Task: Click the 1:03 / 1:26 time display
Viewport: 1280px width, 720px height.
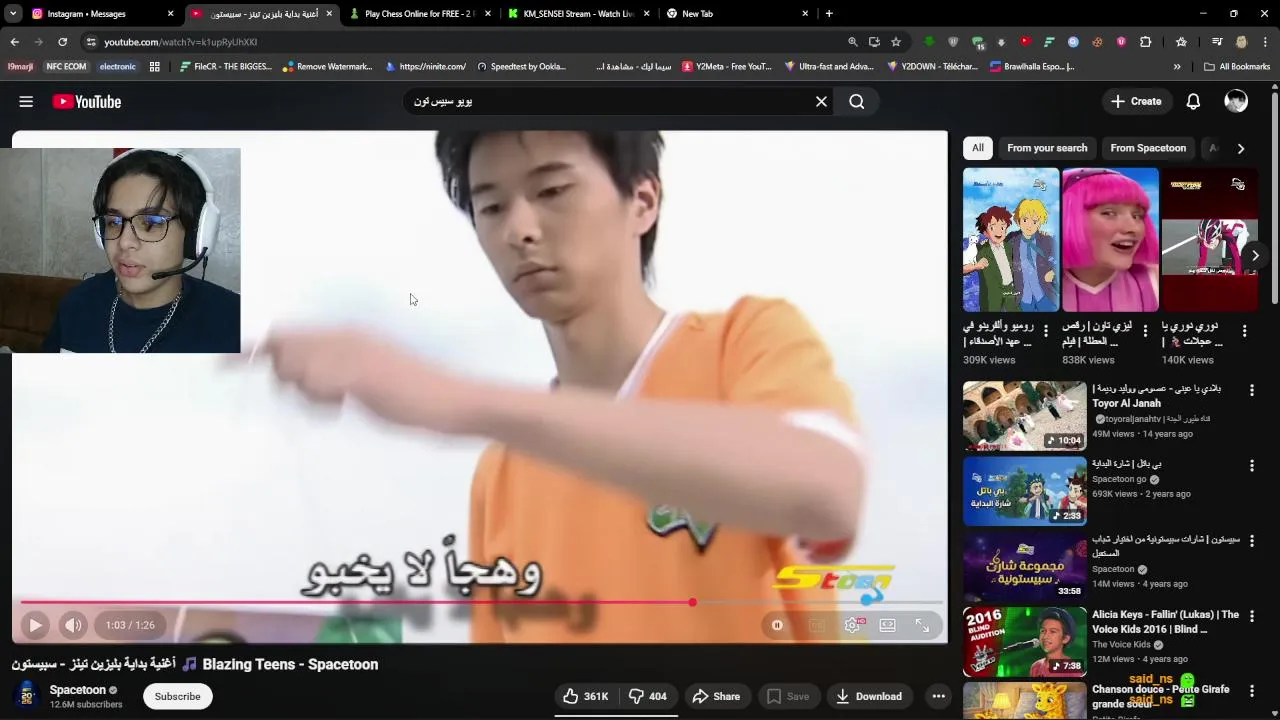Action: [130, 625]
